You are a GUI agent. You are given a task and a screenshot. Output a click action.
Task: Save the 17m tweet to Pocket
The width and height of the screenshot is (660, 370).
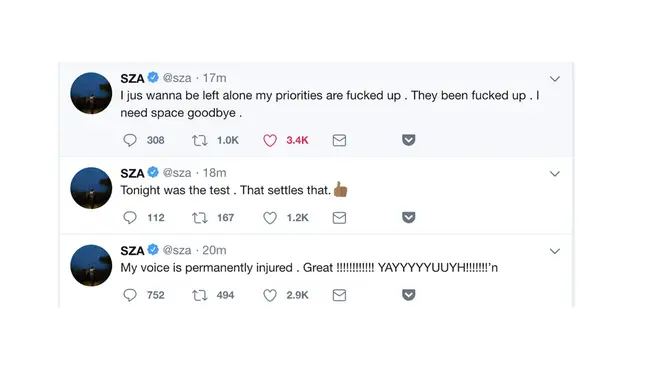pyautogui.click(x=408, y=140)
